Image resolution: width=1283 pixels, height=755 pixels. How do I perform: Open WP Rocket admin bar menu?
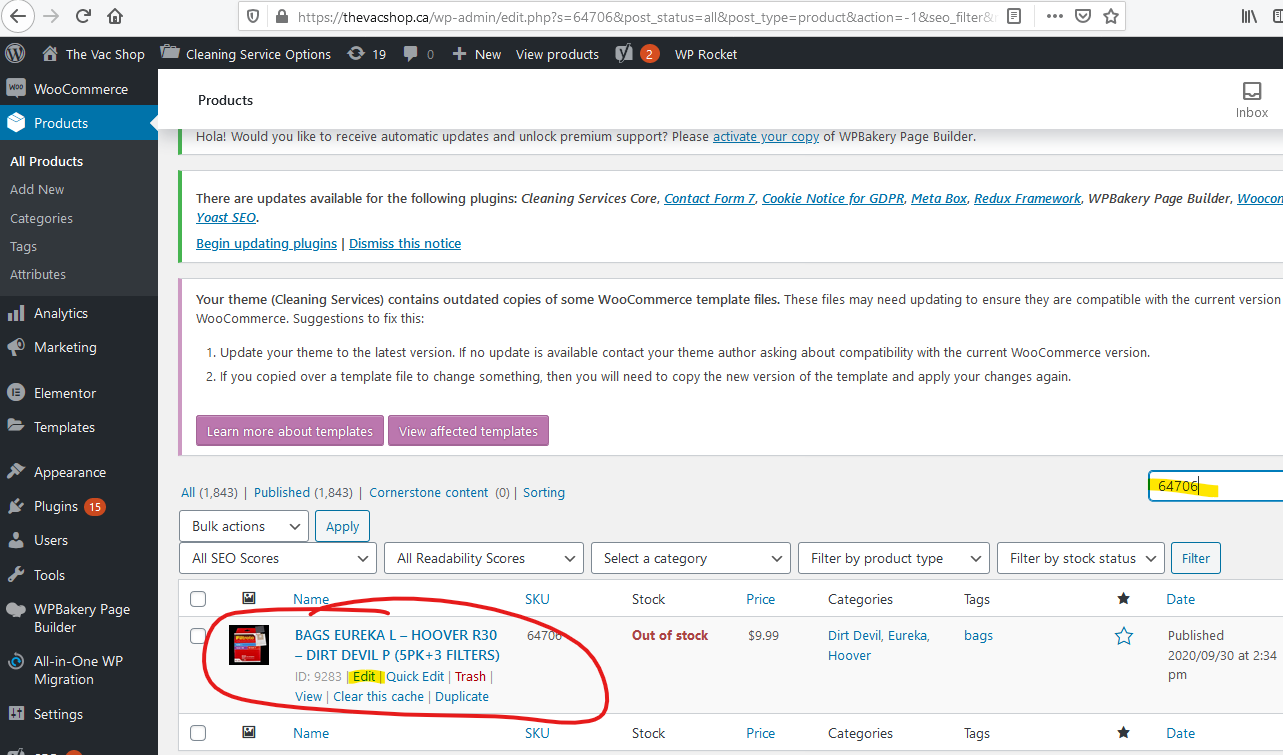tap(706, 54)
